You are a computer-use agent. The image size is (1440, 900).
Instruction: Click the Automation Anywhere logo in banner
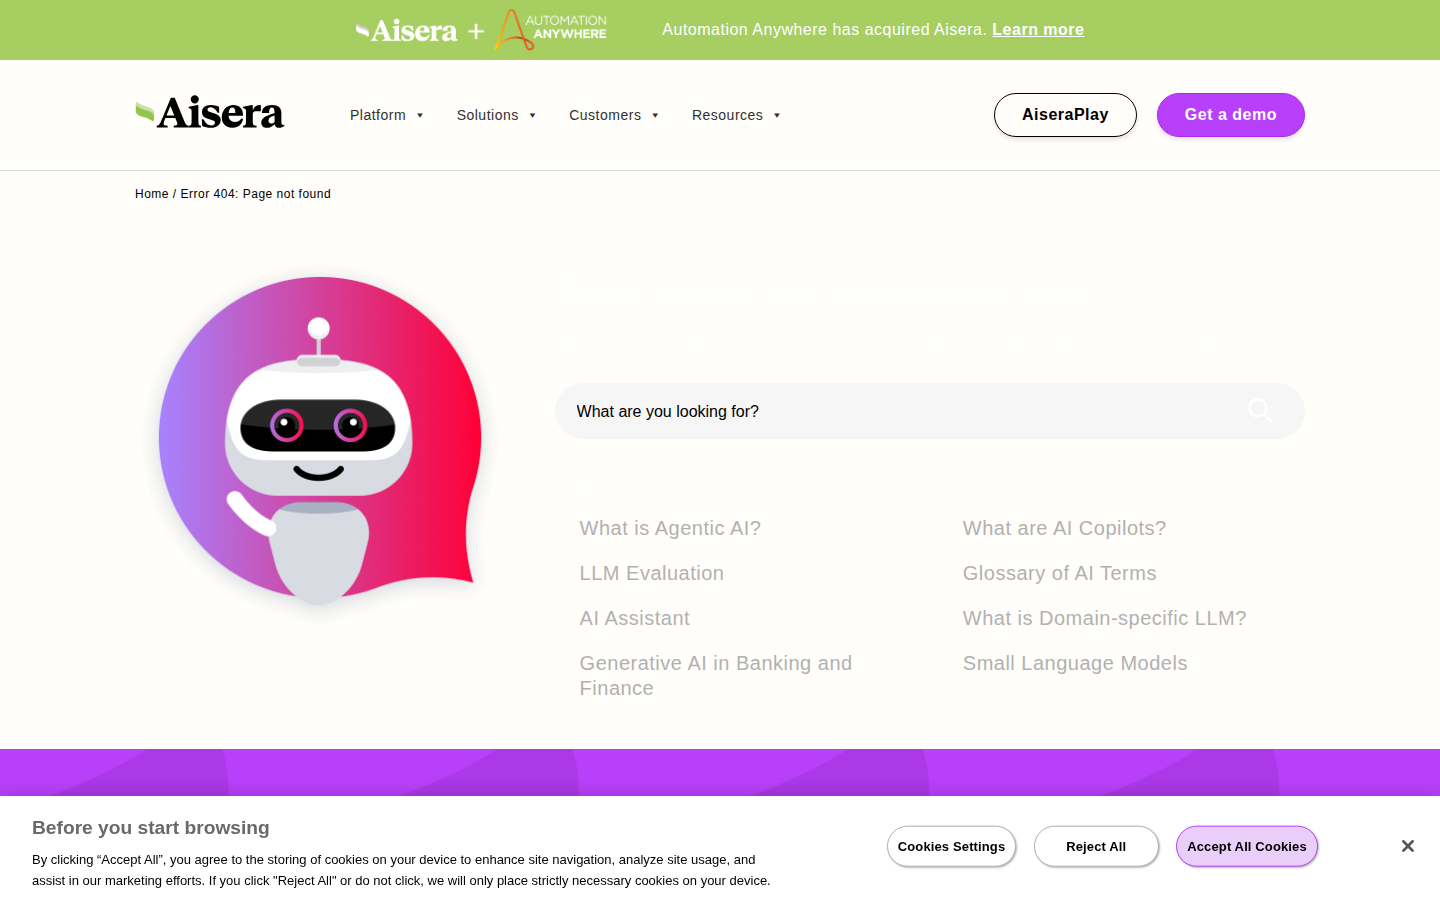[551, 30]
